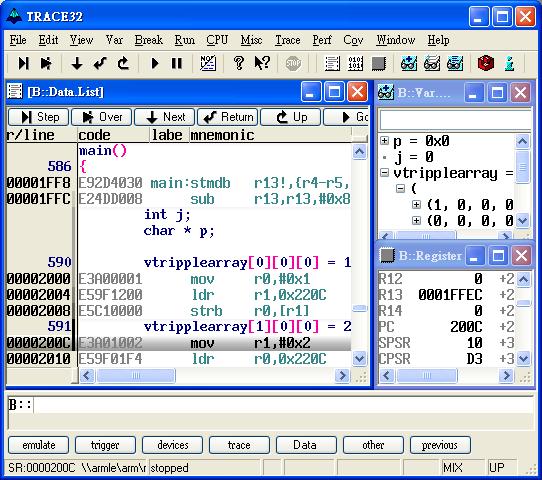Open the Trace menu

(x=288, y=40)
